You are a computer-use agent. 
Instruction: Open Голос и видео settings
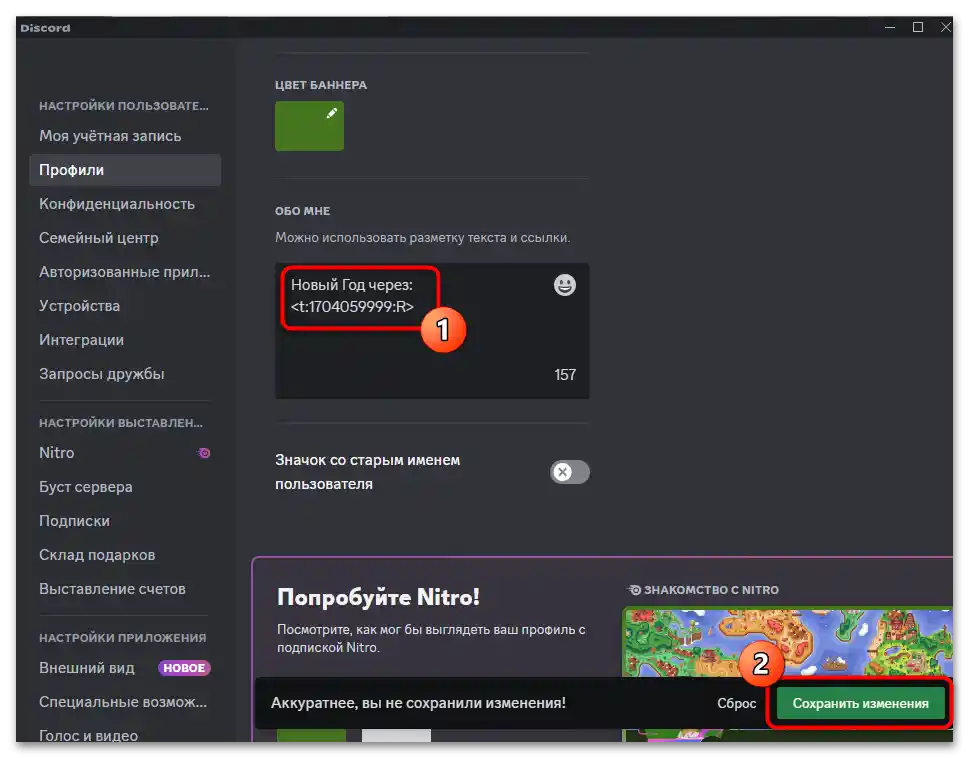pyautogui.click(x=125, y=735)
